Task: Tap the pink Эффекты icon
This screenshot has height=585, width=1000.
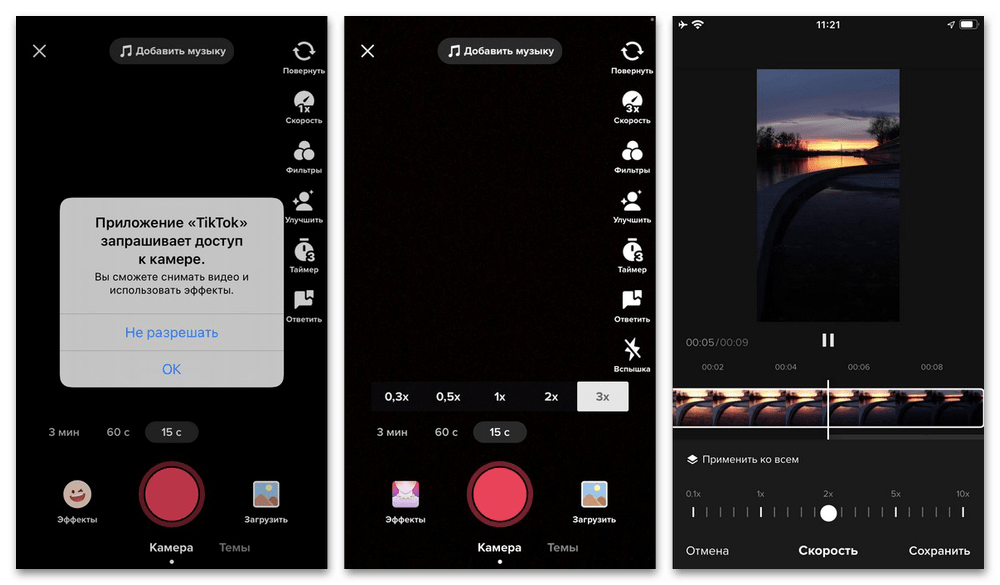Action: tap(405, 494)
